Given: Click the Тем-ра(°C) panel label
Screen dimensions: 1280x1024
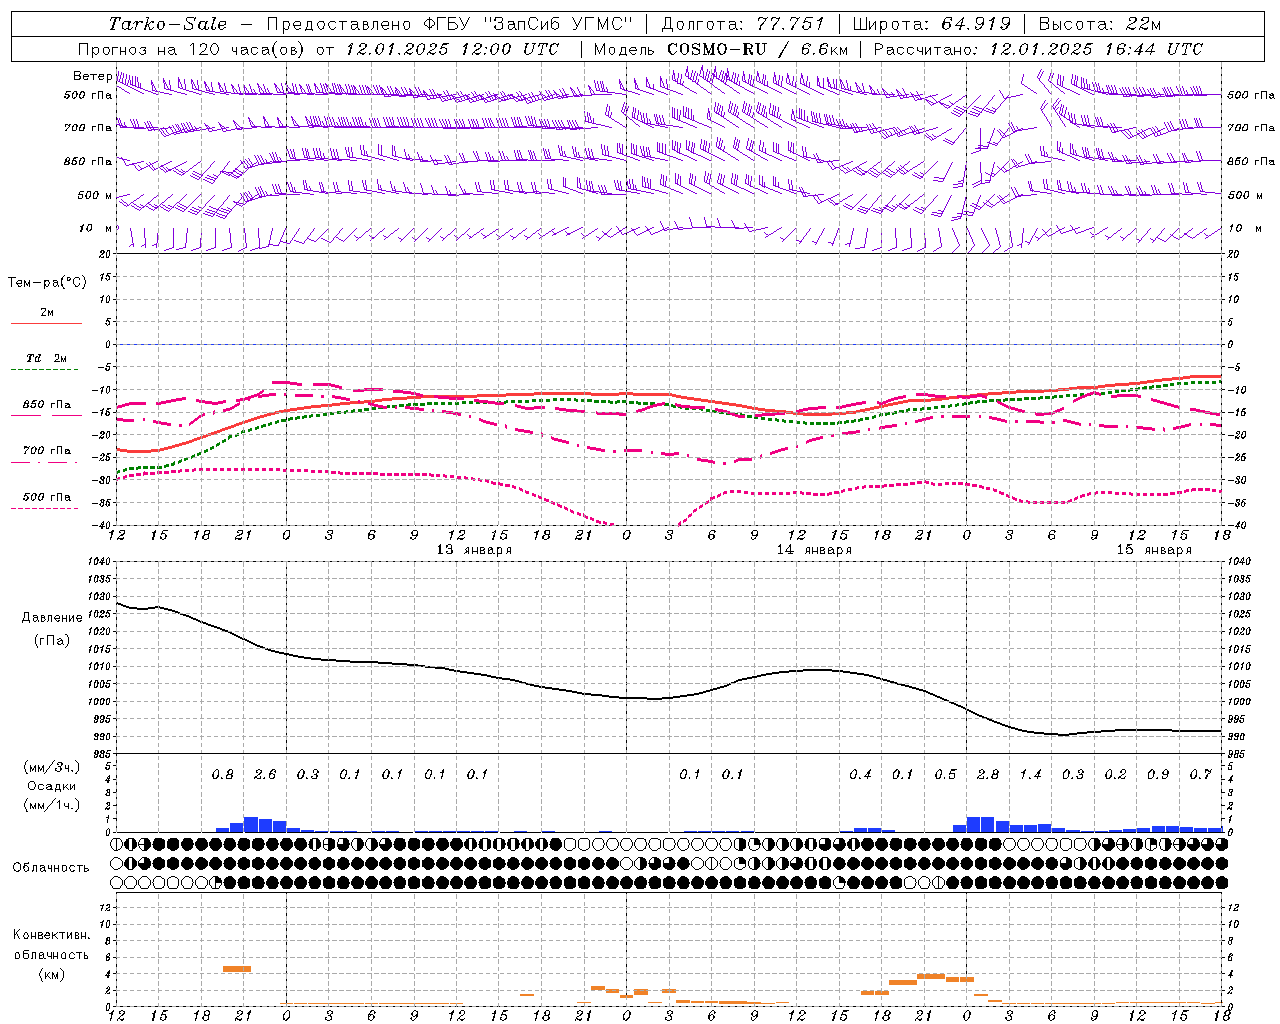Looking at the screenshot, I should click(47, 283).
